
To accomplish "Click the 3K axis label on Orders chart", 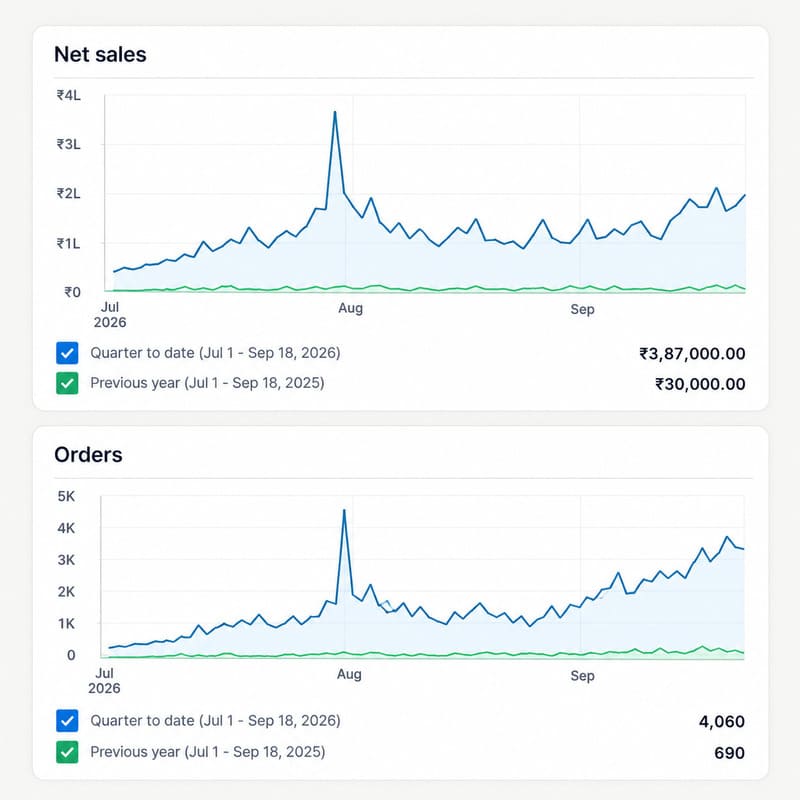I will coord(66,560).
